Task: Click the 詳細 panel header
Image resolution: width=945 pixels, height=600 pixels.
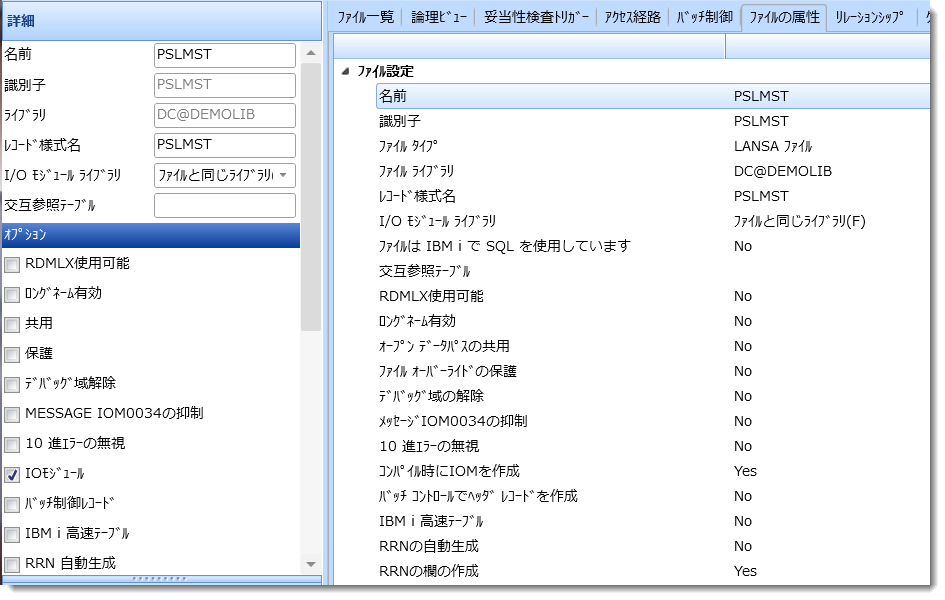Action: [x=162, y=21]
